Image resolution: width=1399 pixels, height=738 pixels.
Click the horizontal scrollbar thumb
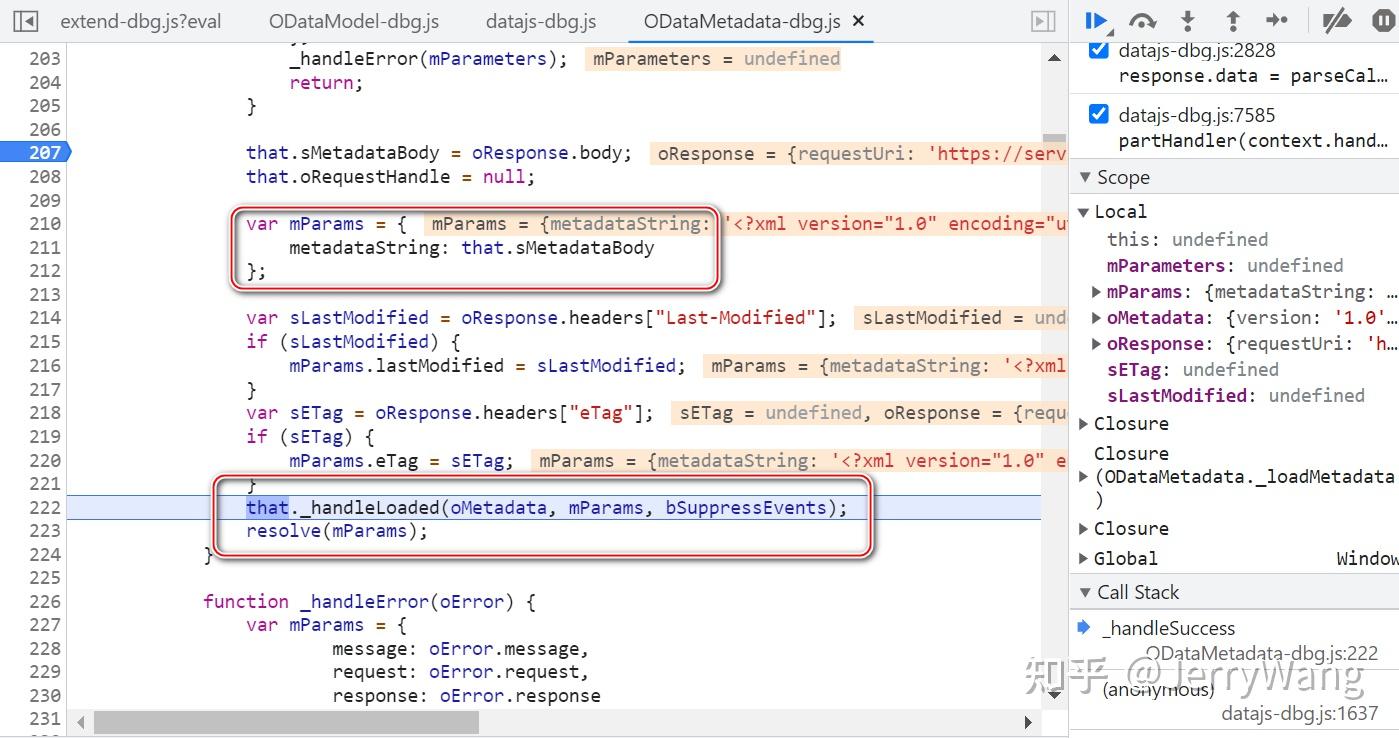click(286, 722)
